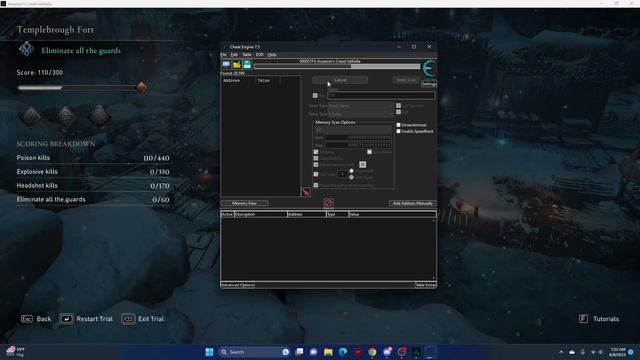This screenshot has width=640, height=360.
Task: Click the weather widget on the taskbar
Action: (16, 352)
